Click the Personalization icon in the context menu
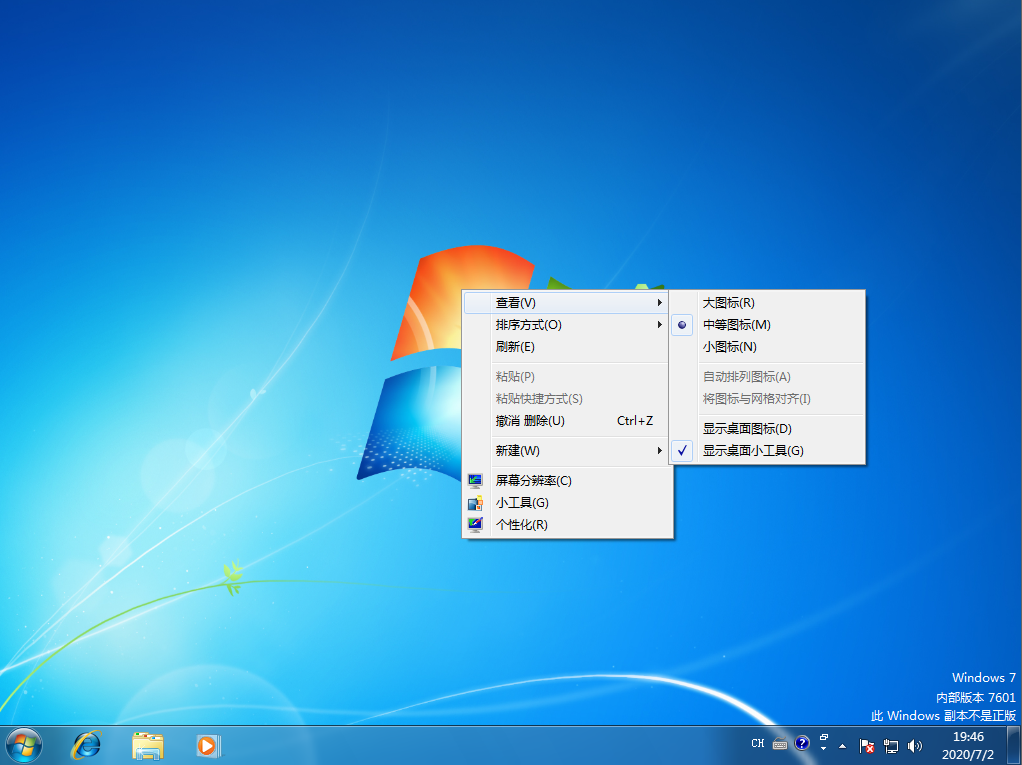The height and width of the screenshot is (765, 1022). [x=475, y=524]
